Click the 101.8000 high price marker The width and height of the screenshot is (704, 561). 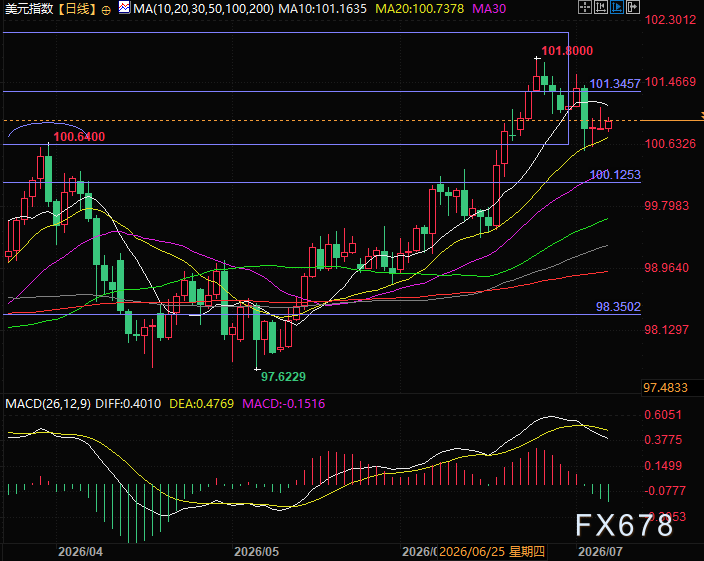(x=567, y=51)
